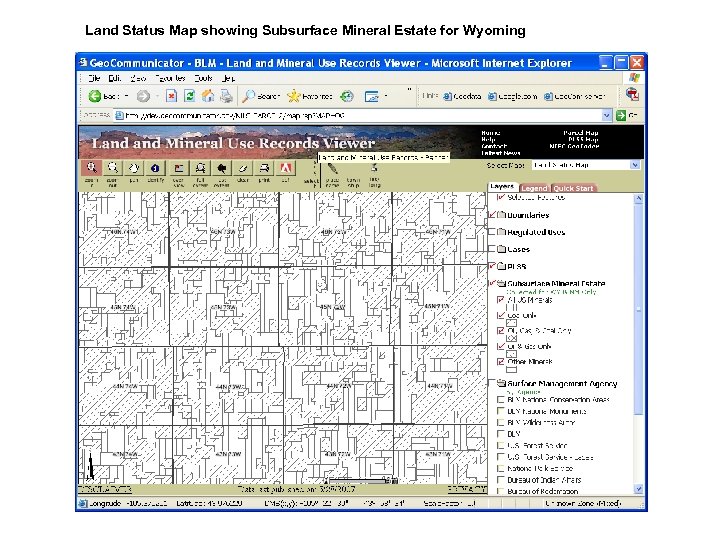The height and width of the screenshot is (540, 720).
Task: Click the print map icon
Action: point(263,168)
